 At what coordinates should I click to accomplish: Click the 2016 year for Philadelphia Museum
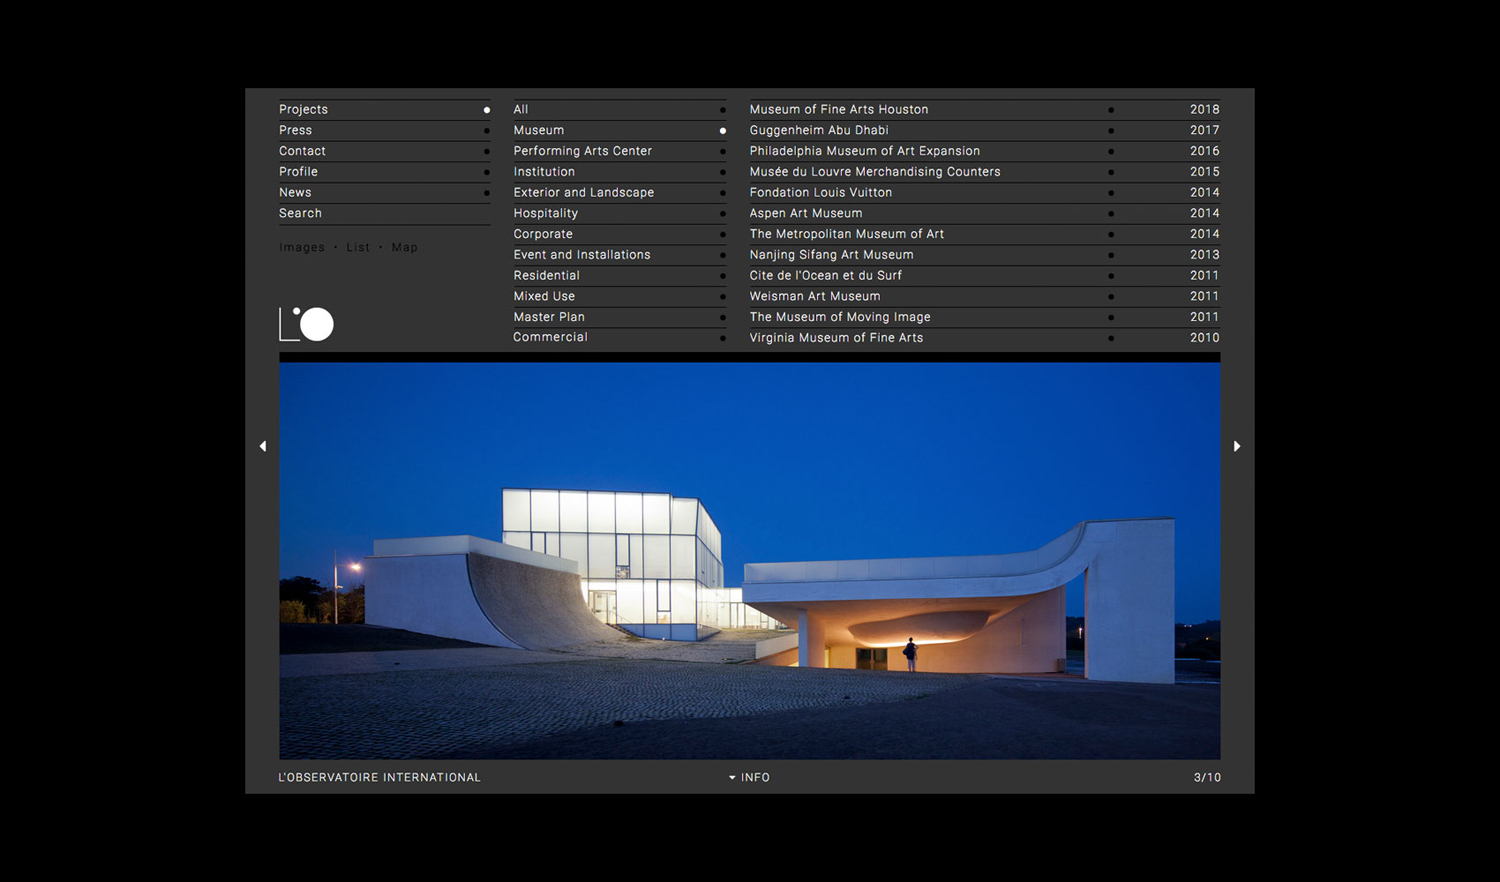1205,151
